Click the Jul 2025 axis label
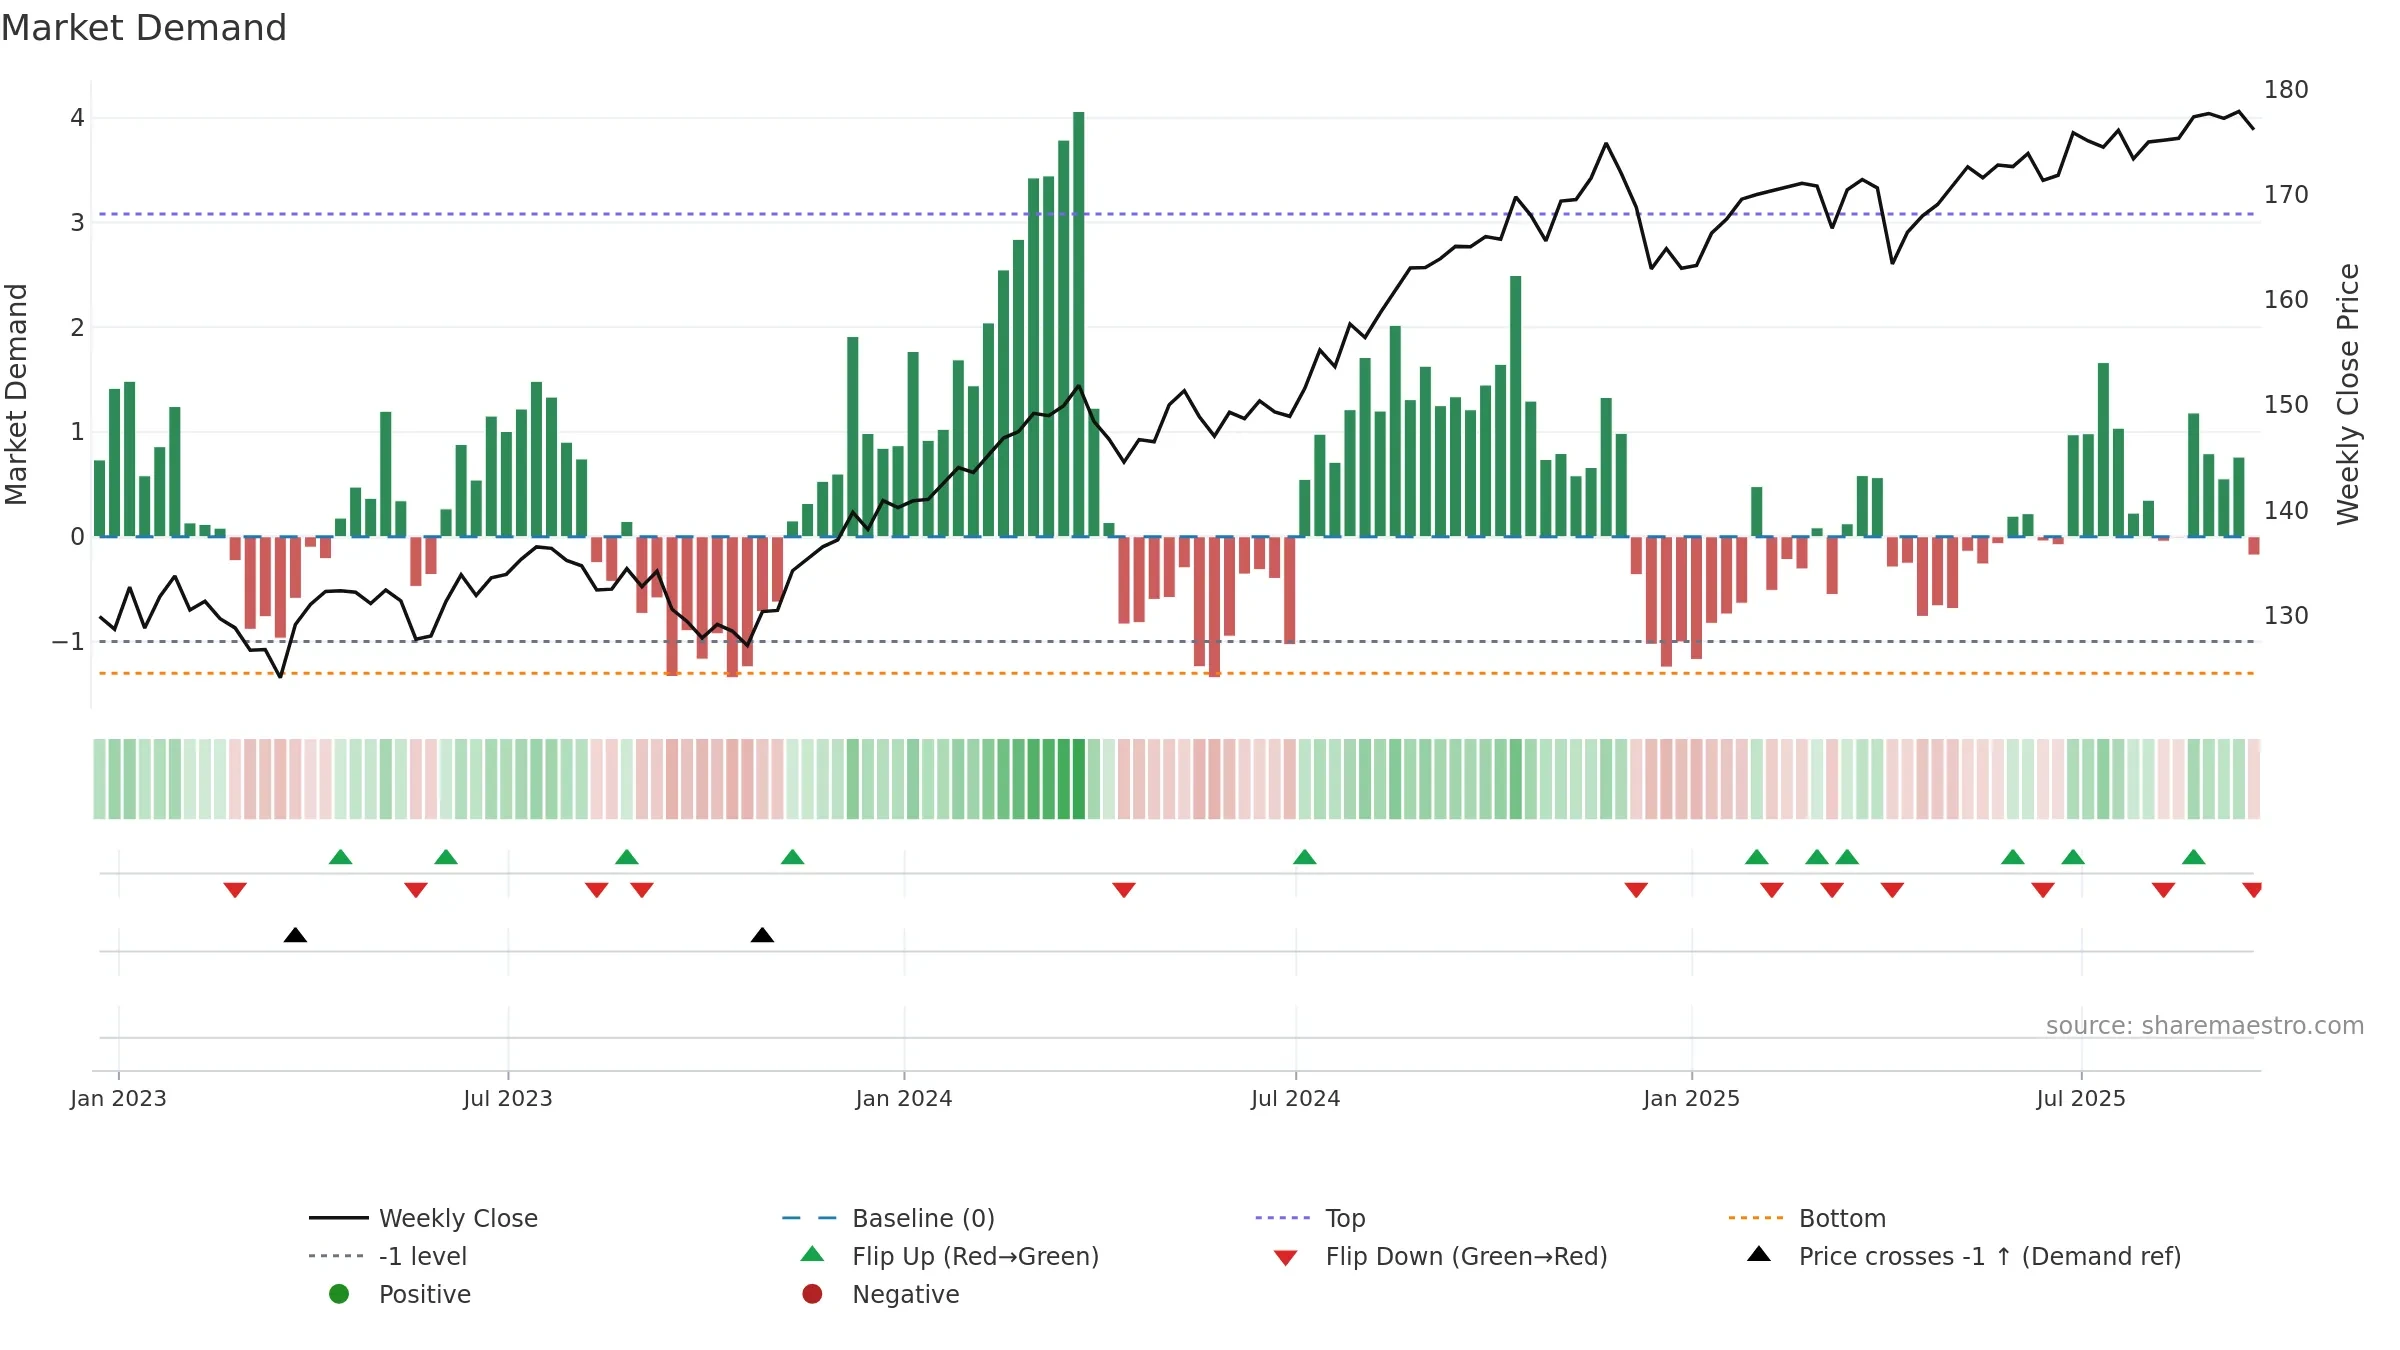Image resolution: width=2400 pixels, height=1350 pixels. coord(2081,1098)
